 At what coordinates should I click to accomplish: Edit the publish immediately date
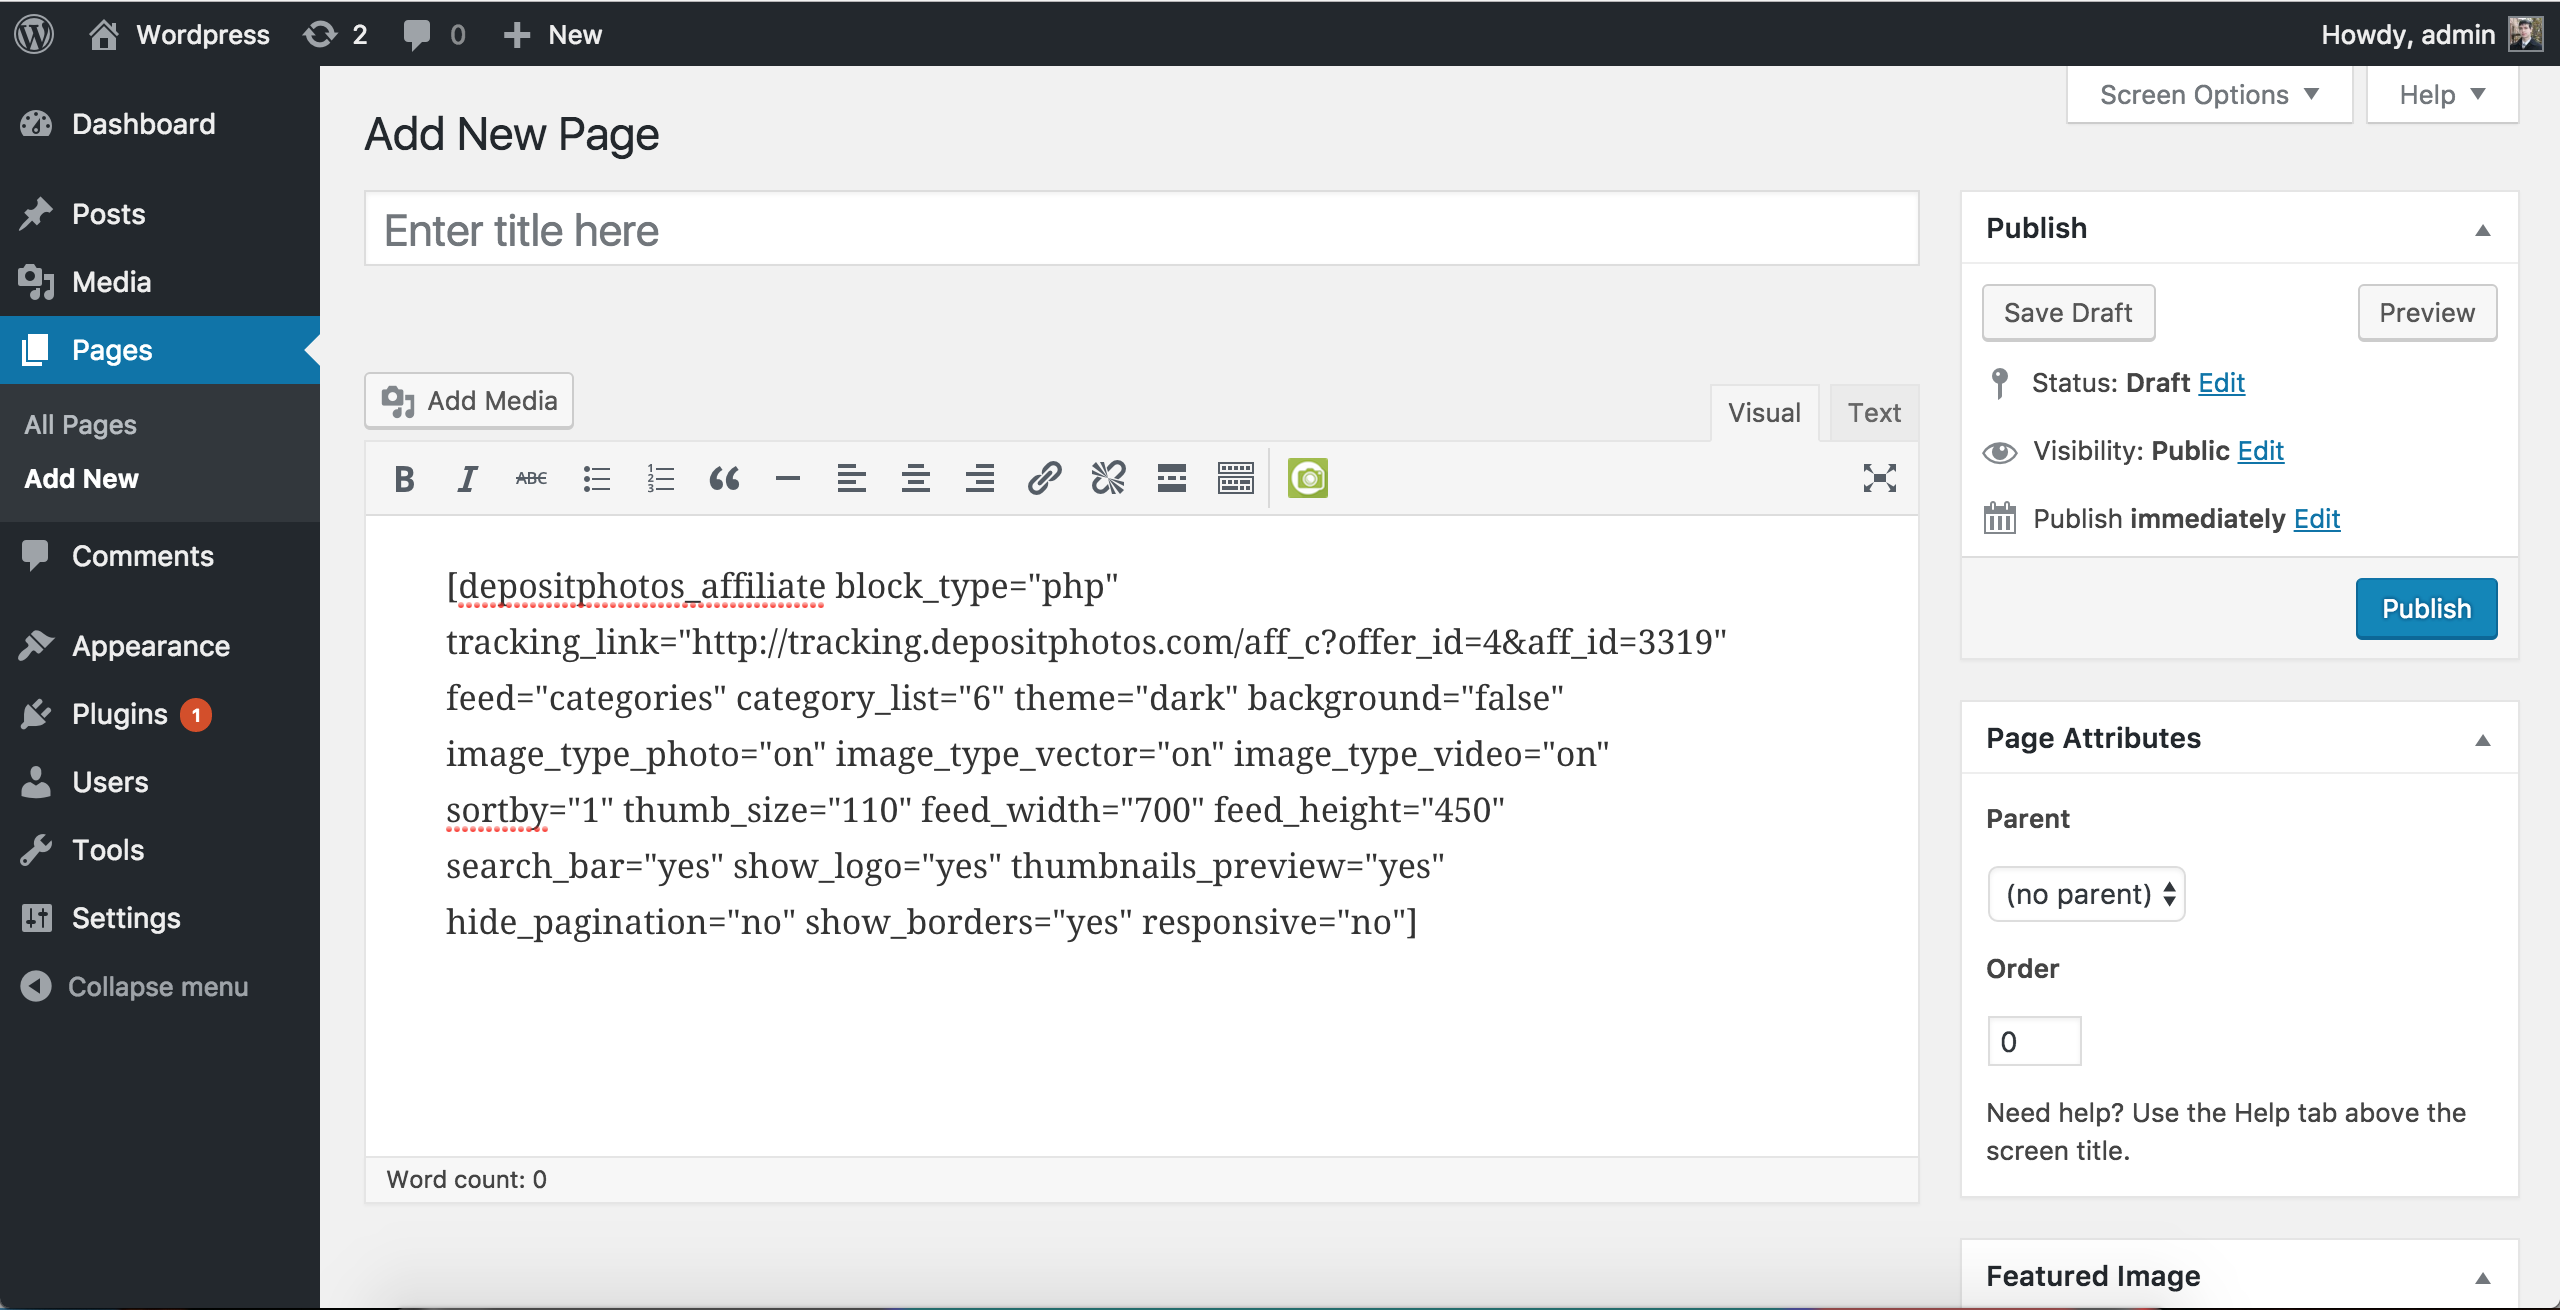(2316, 519)
